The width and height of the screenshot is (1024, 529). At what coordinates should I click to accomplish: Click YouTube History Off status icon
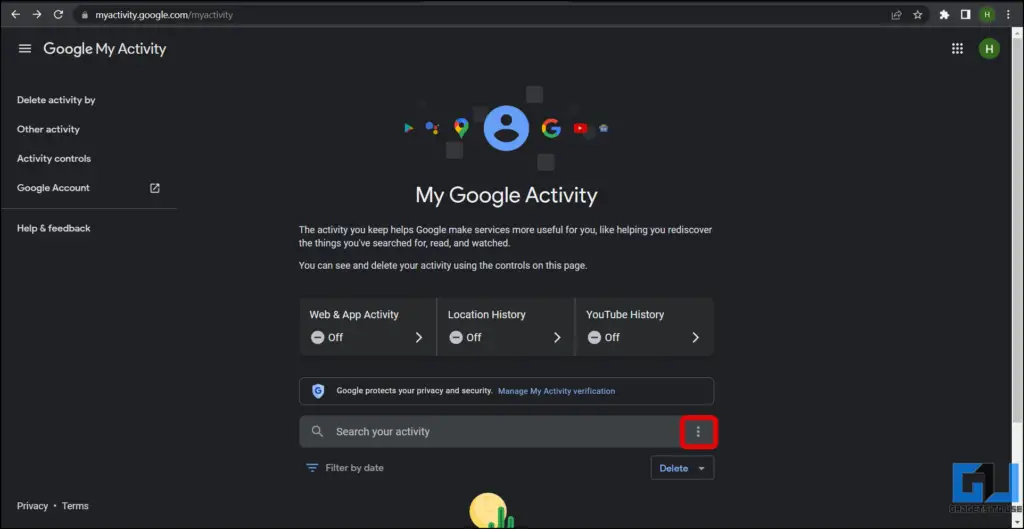click(594, 338)
